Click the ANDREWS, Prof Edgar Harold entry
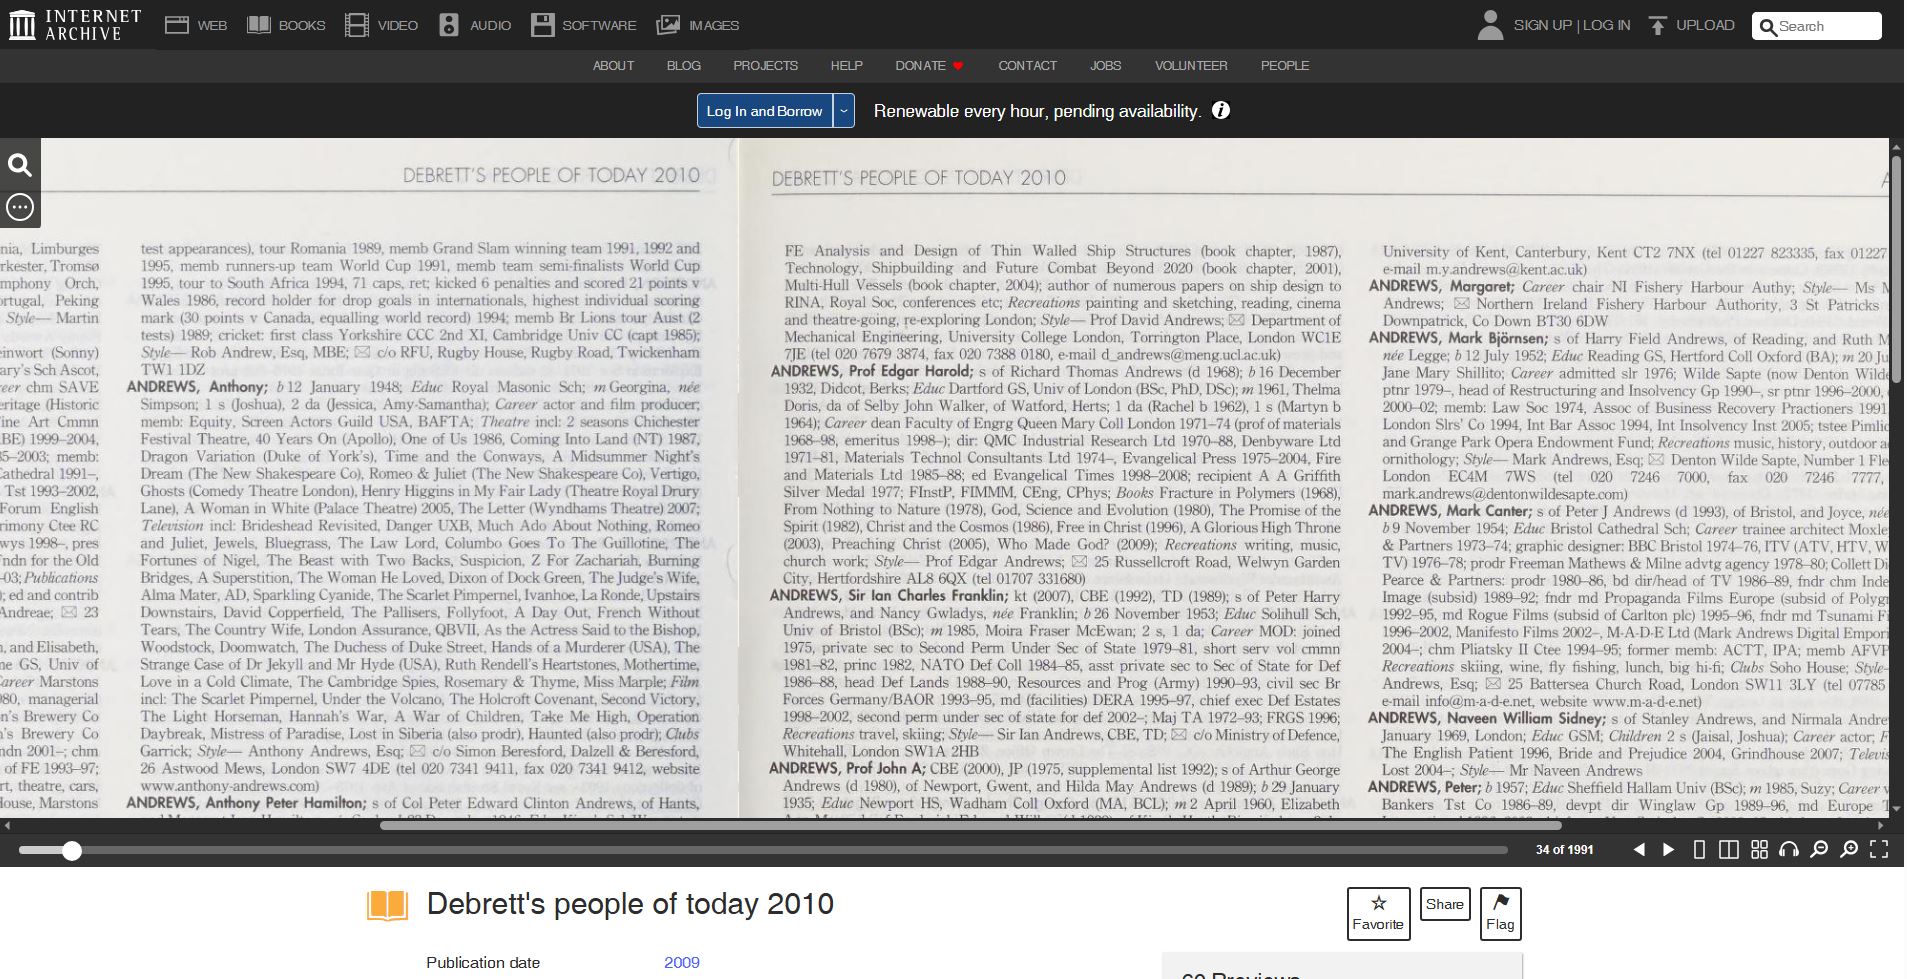The width and height of the screenshot is (1907, 979). click(x=872, y=371)
